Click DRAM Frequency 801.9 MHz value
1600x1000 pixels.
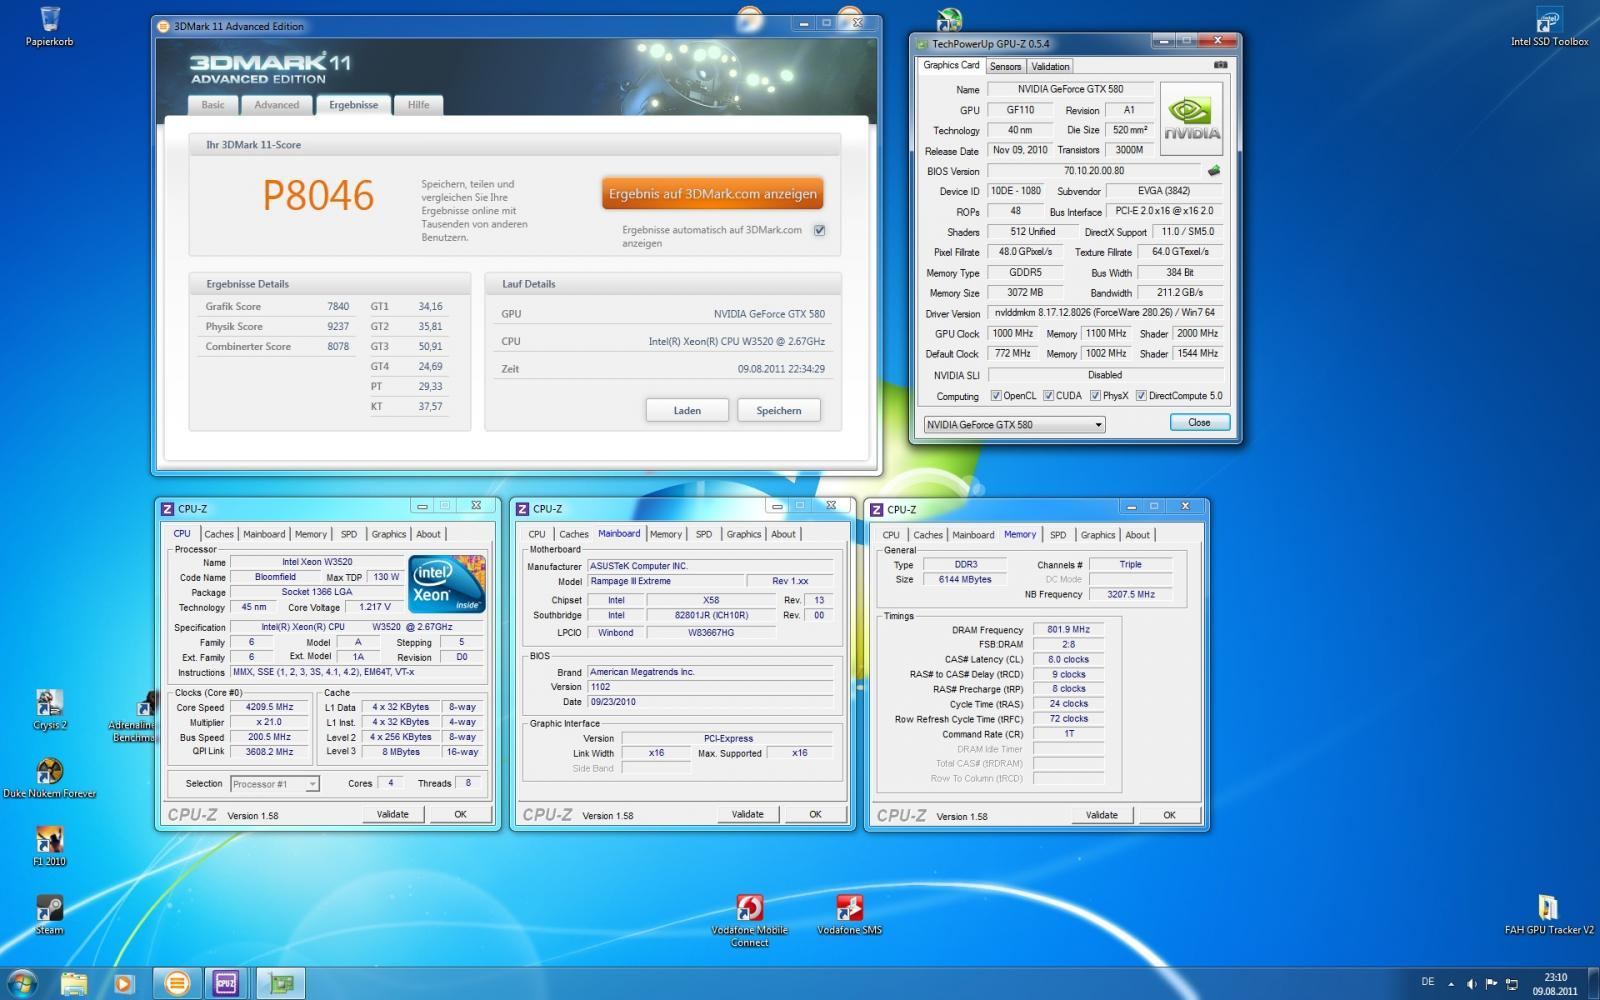coord(1068,630)
